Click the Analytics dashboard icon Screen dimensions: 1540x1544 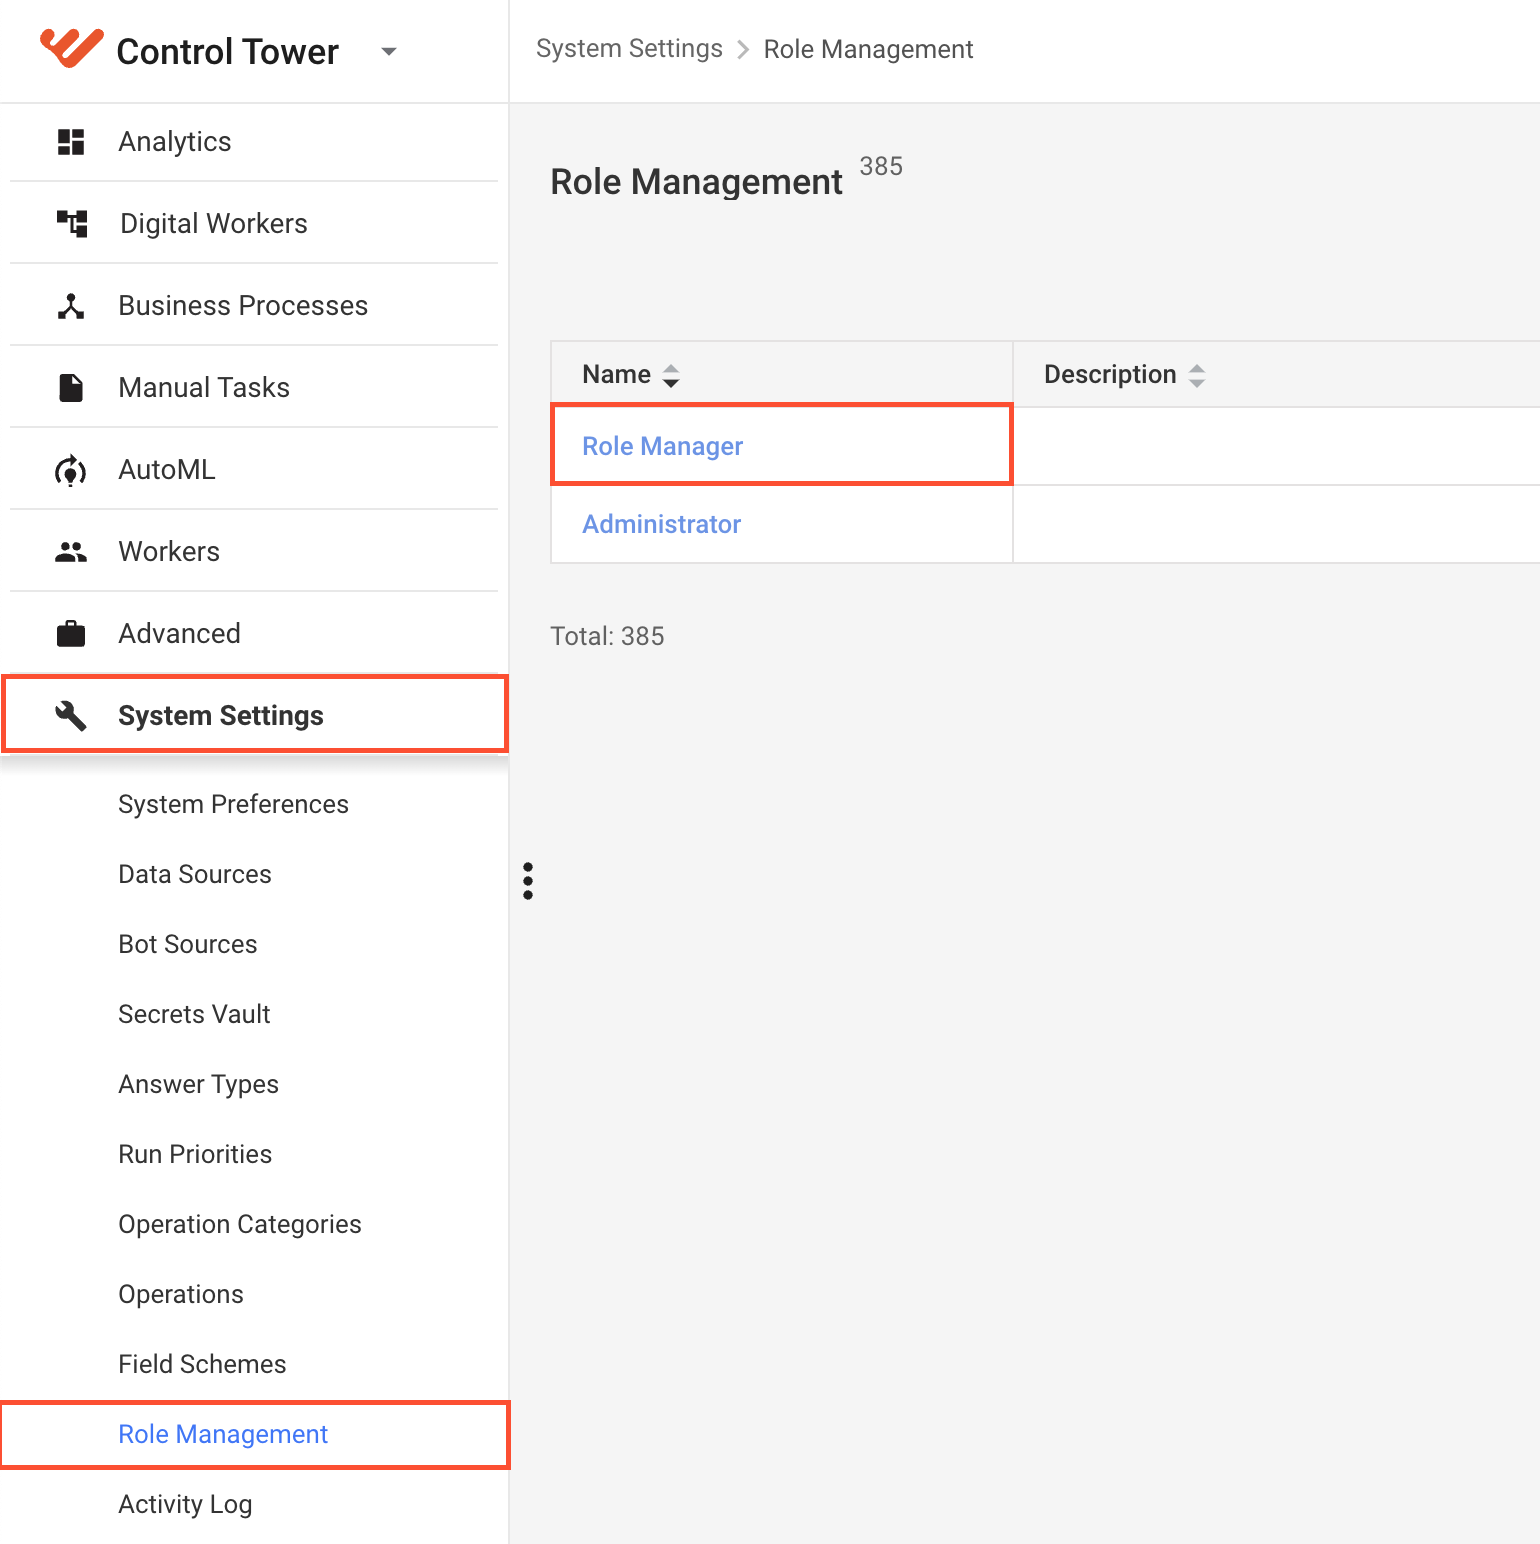(x=71, y=142)
